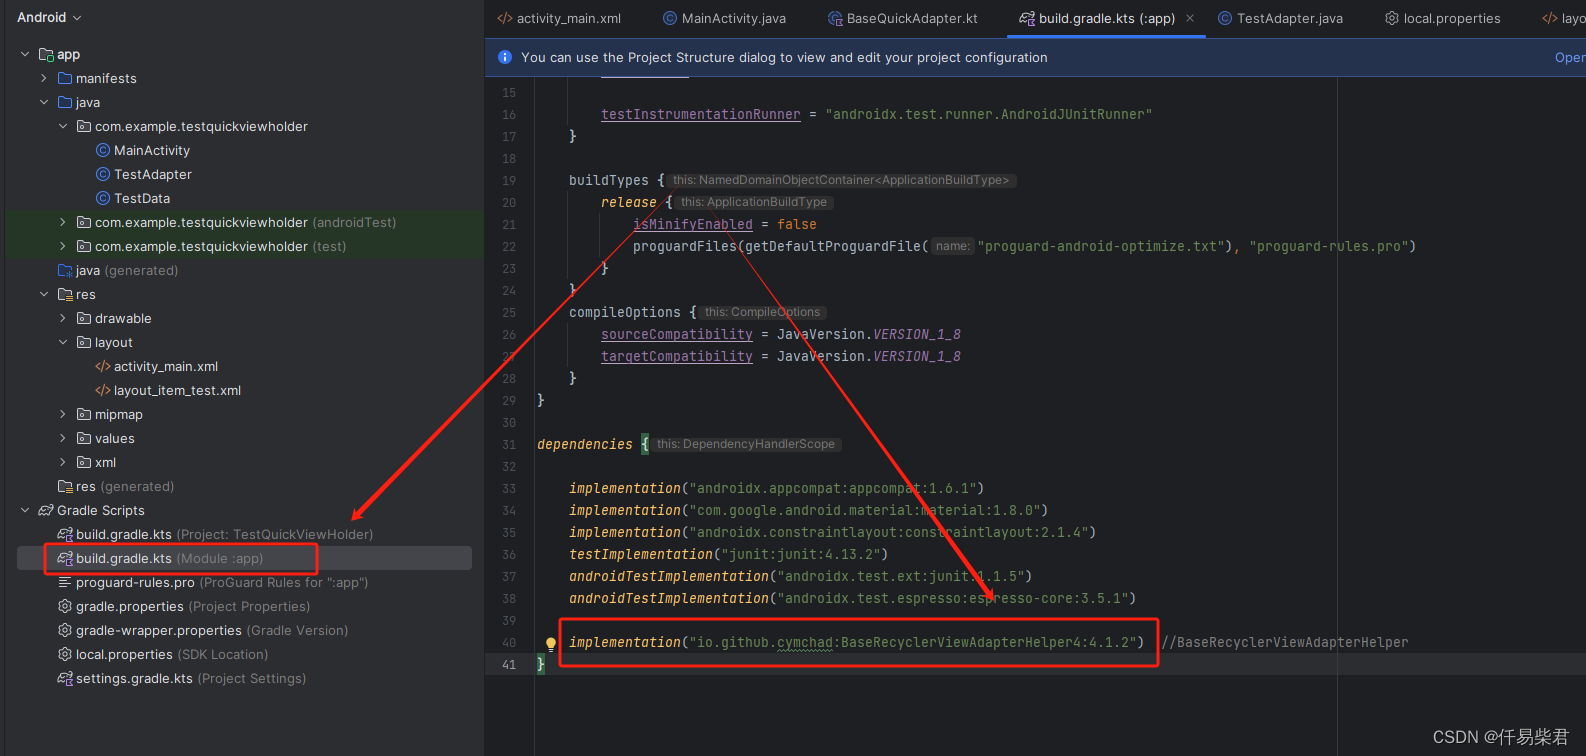
Task: Click the dependencies block keyword
Action: click(x=585, y=444)
